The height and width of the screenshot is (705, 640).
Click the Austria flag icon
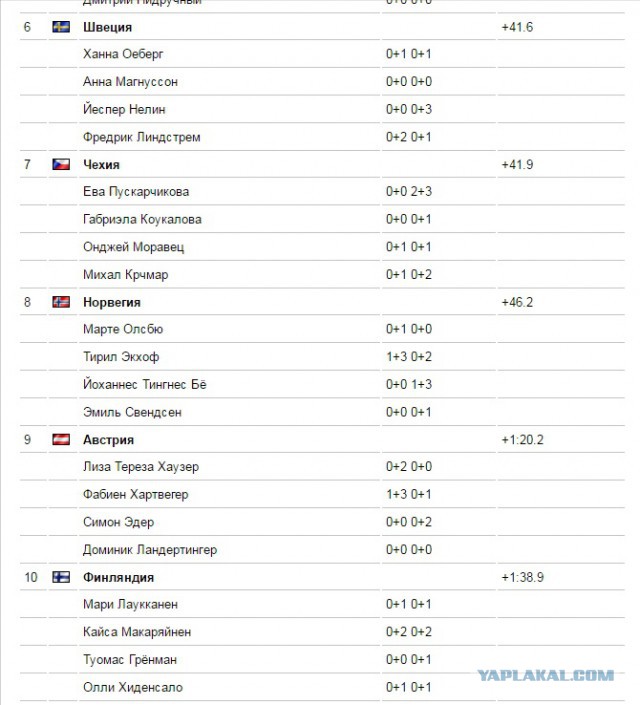coord(61,439)
